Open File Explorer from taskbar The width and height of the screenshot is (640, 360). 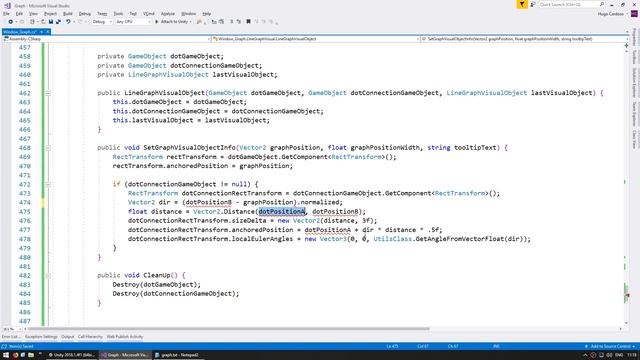[x=31, y=355]
